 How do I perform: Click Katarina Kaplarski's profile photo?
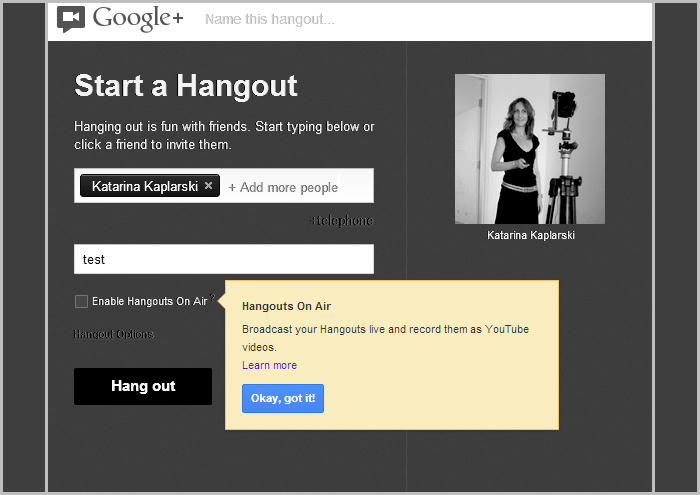pos(530,149)
